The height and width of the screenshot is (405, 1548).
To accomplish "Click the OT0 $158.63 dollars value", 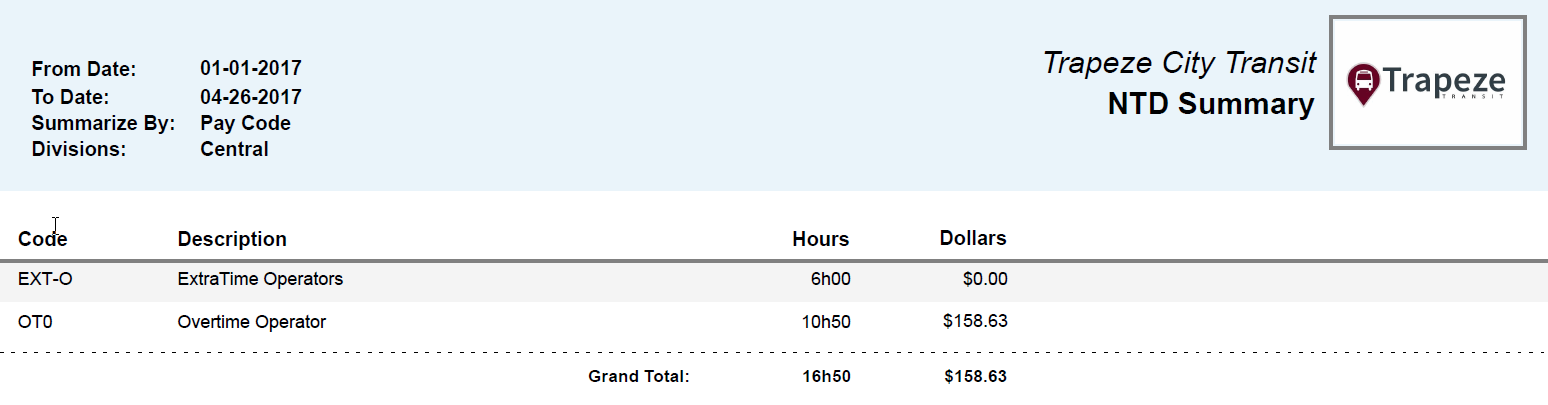I will tap(975, 322).
